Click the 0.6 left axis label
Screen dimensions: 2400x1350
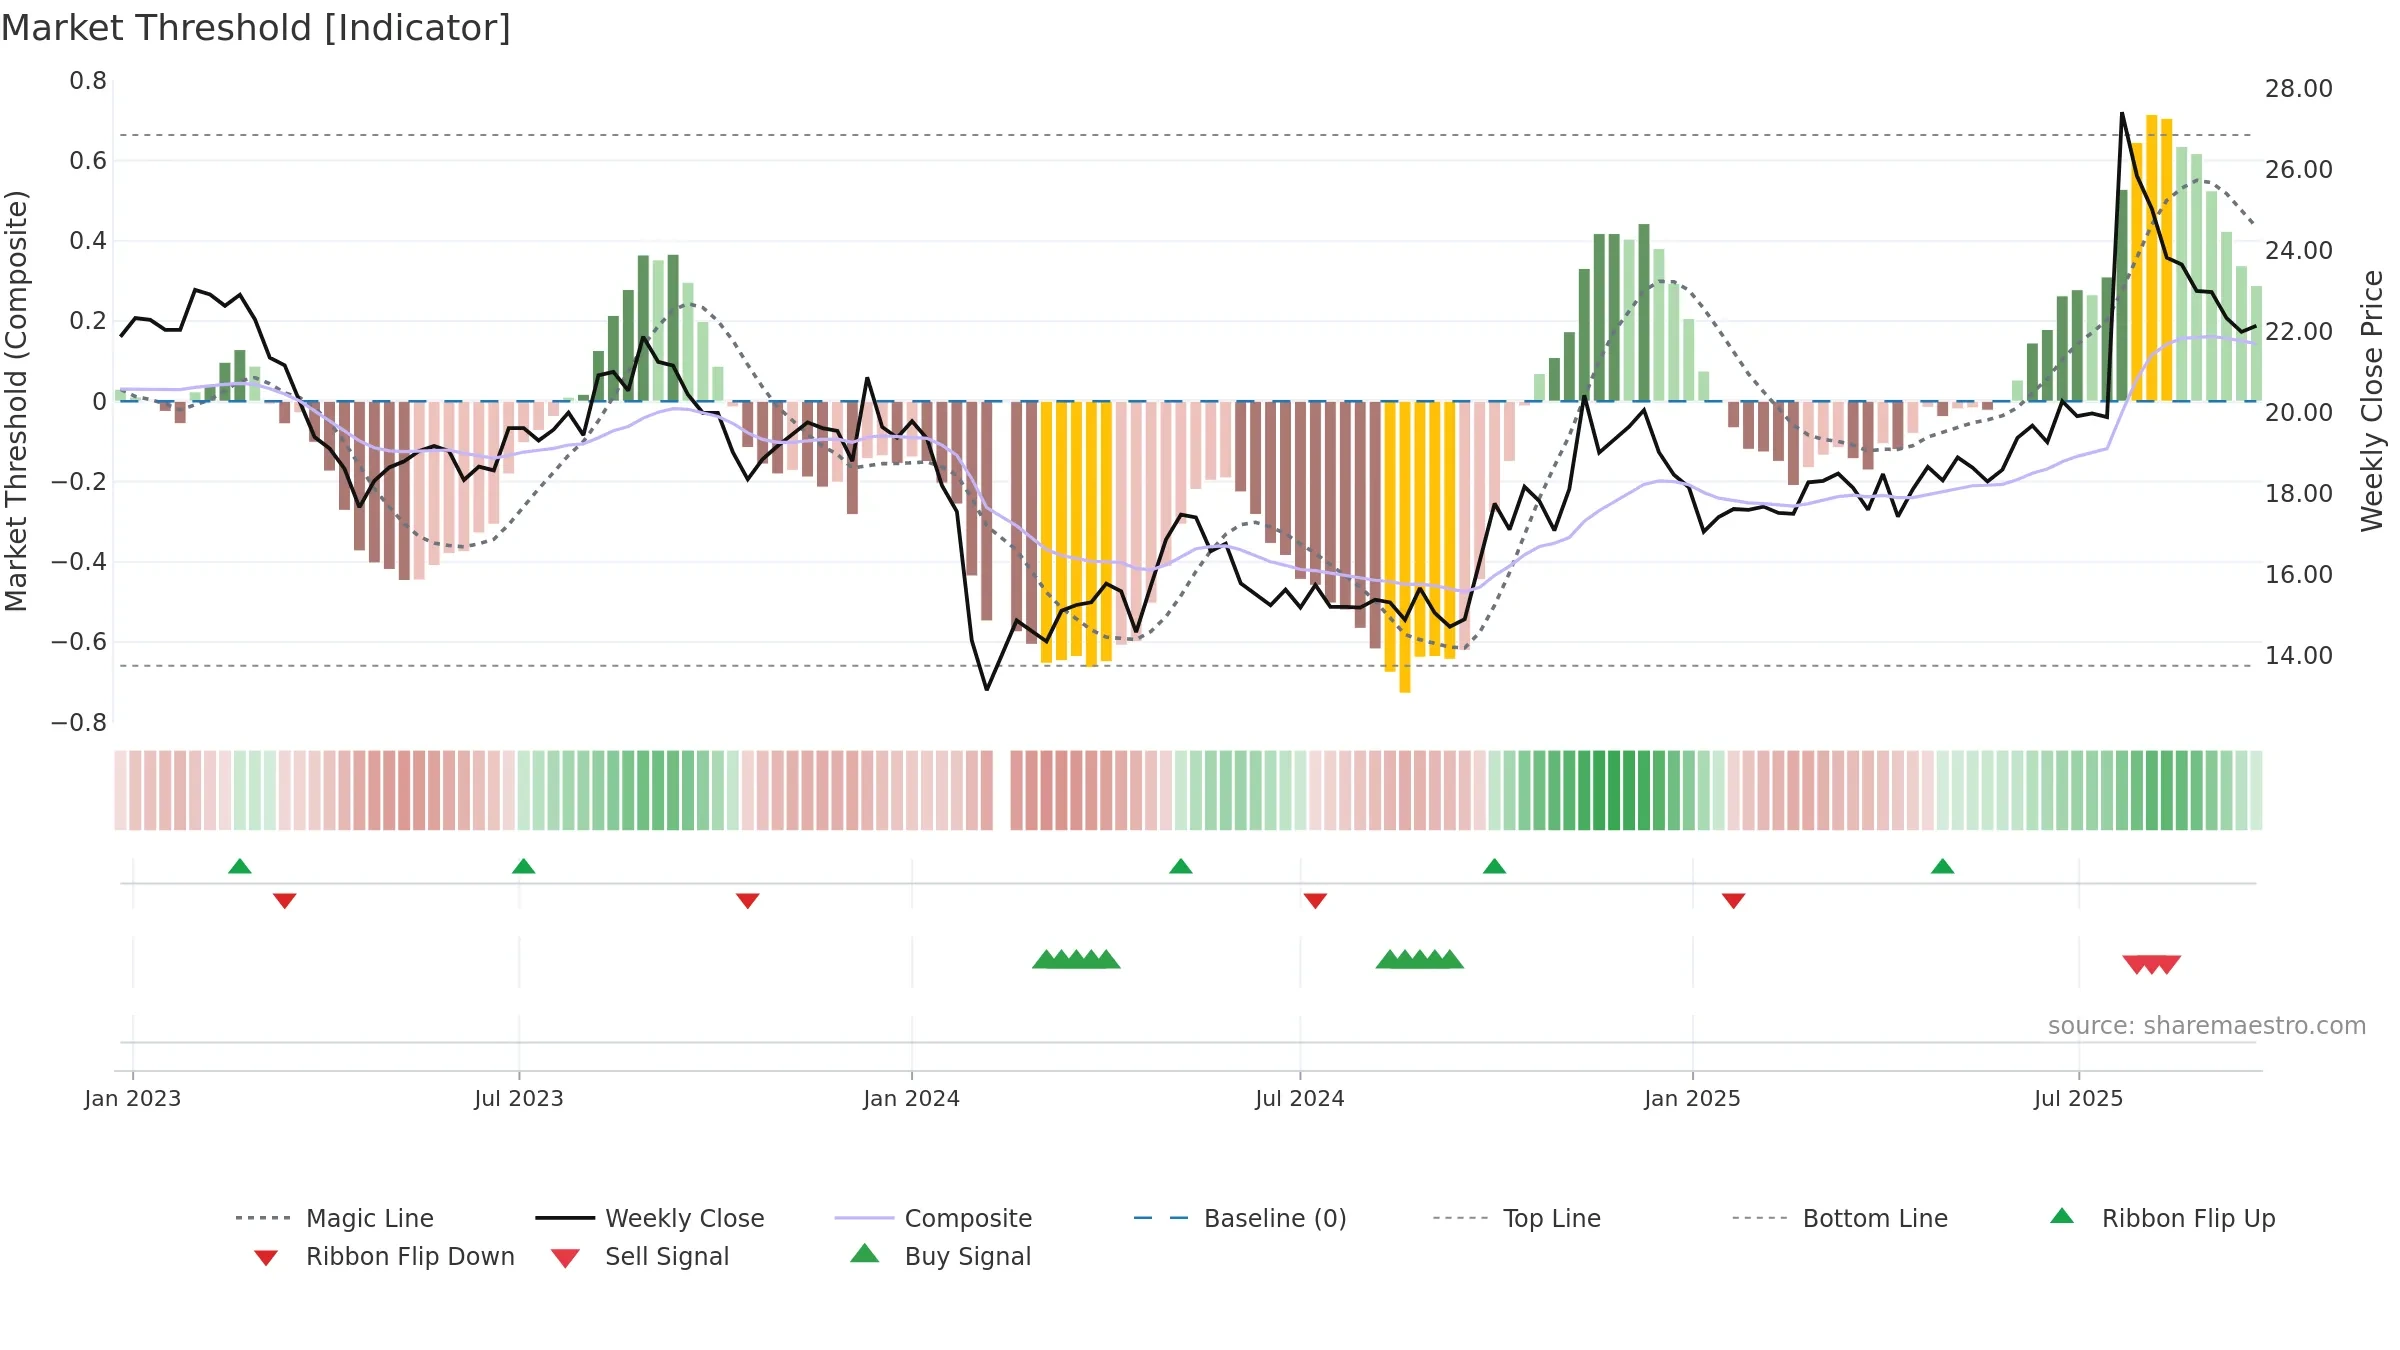tap(88, 161)
